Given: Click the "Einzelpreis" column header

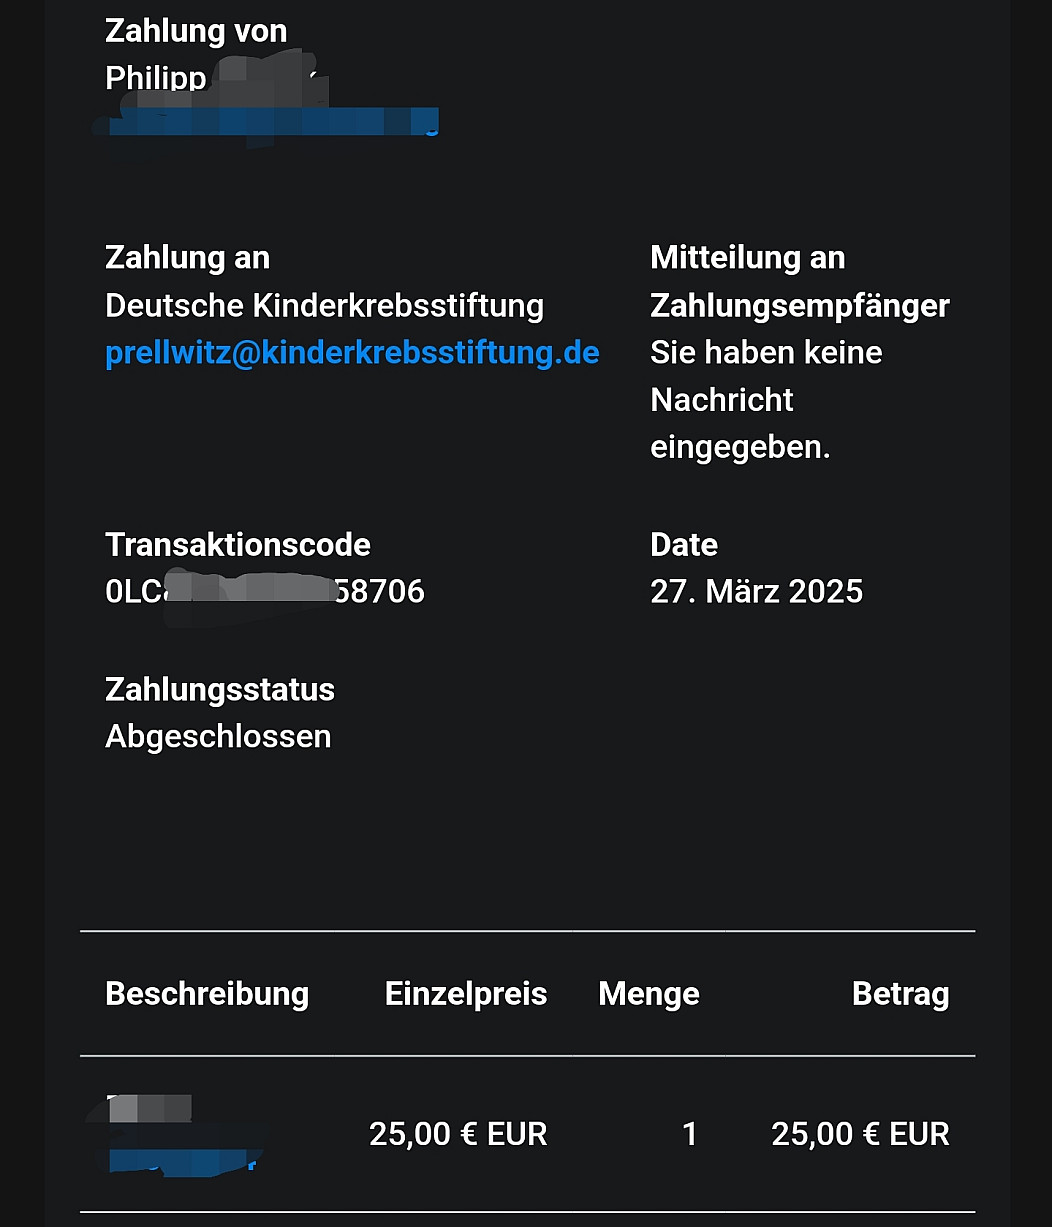Looking at the screenshot, I should (466, 994).
